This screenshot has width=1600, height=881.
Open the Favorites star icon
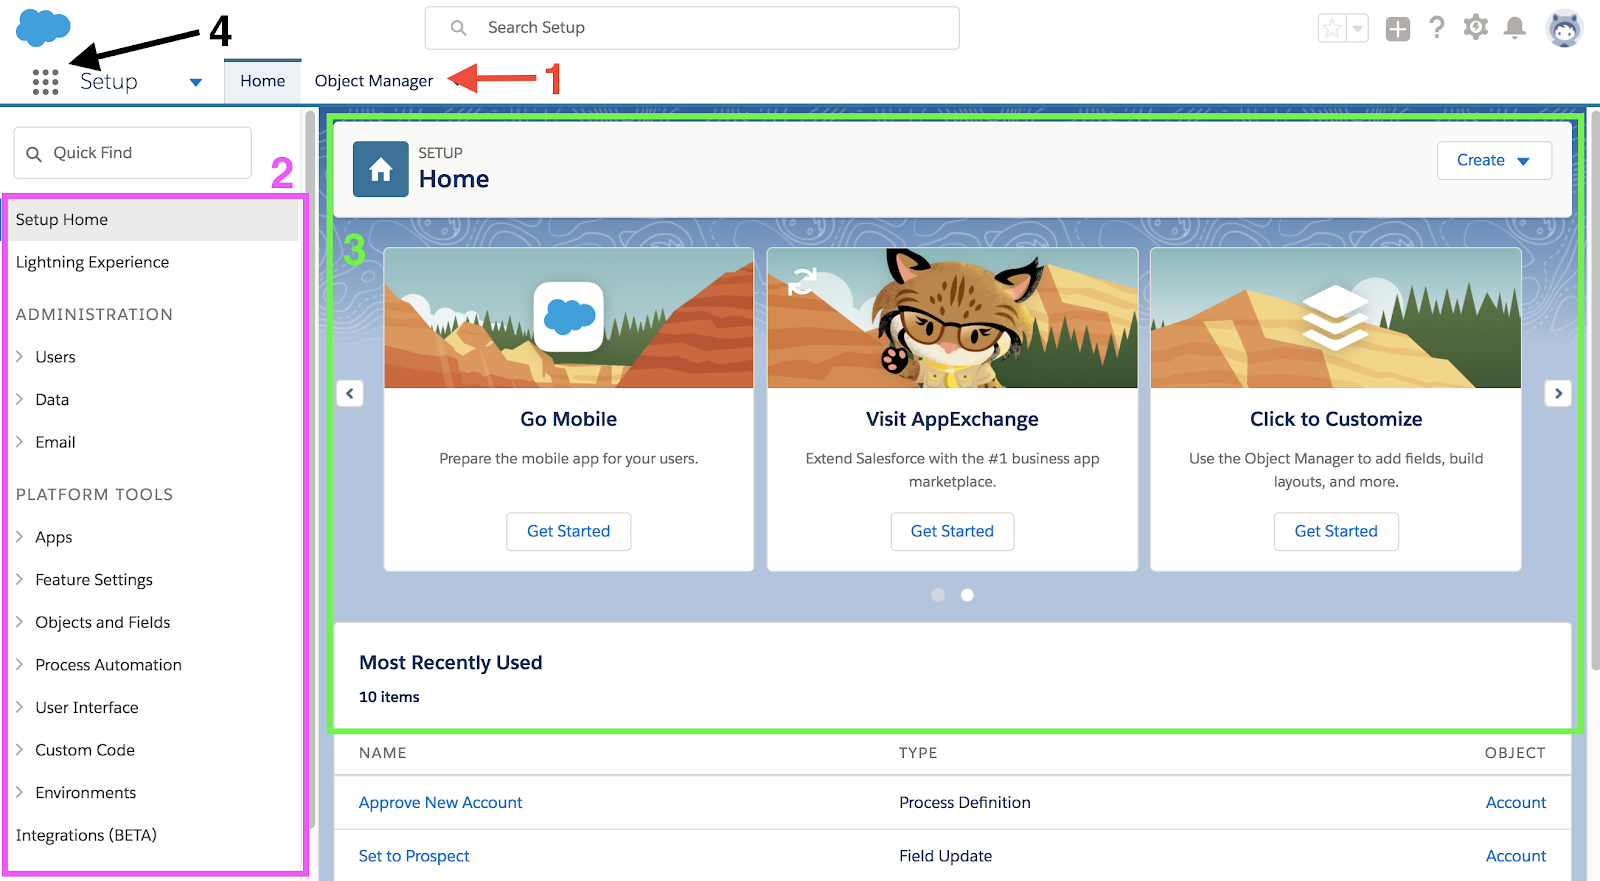coord(1332,29)
